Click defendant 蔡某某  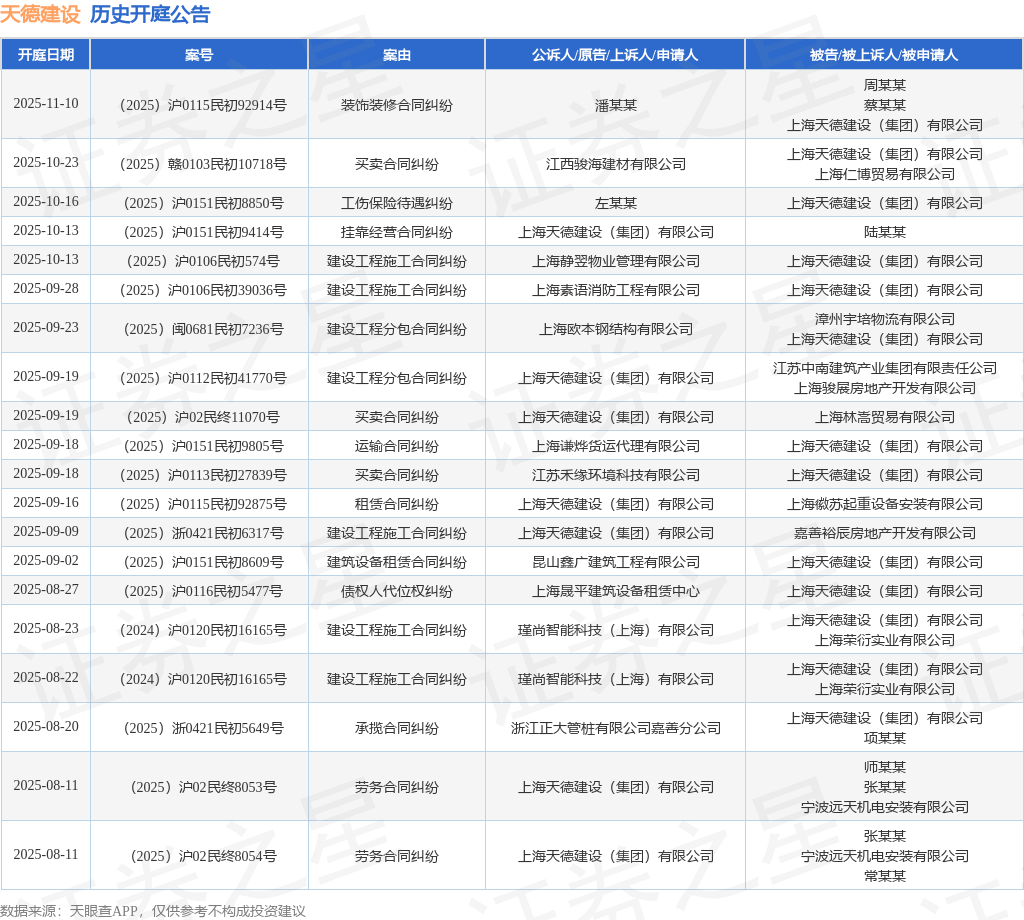coord(884,105)
